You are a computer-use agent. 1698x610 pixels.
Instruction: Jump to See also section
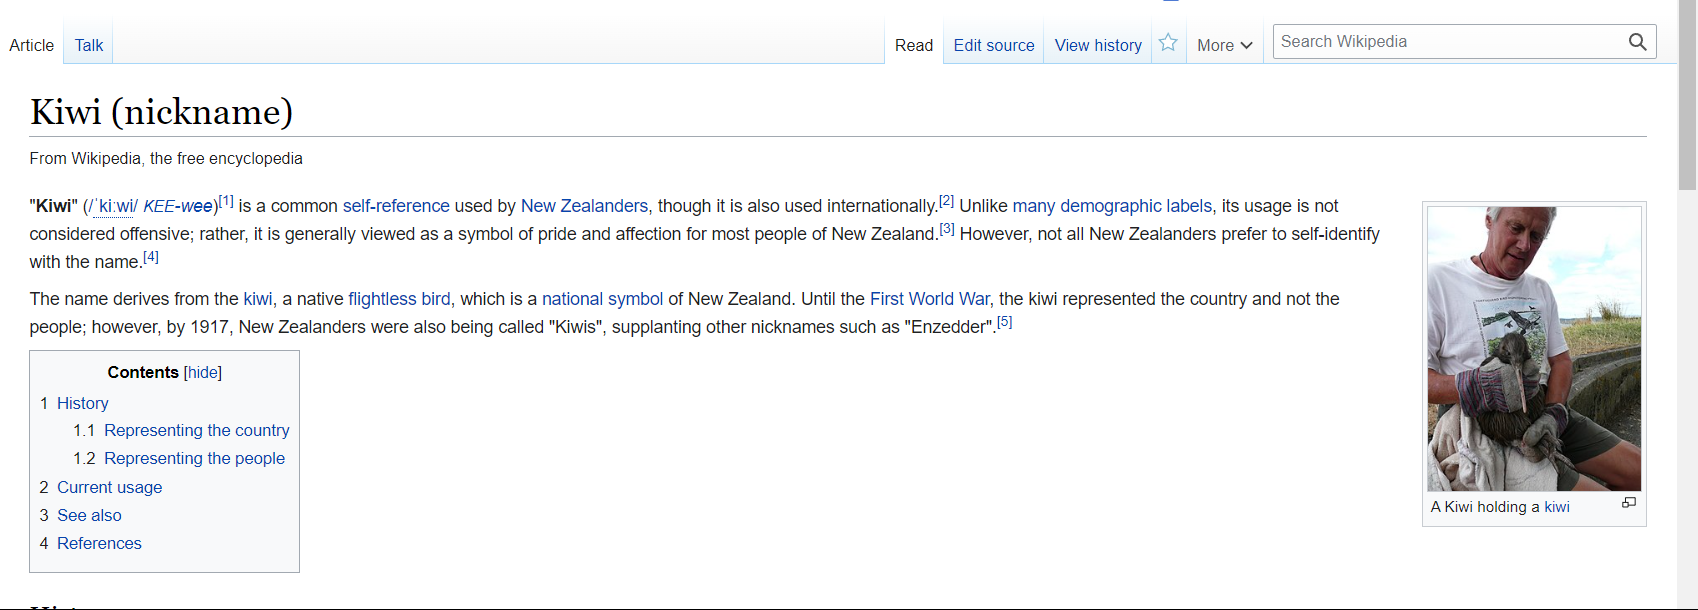pos(89,515)
